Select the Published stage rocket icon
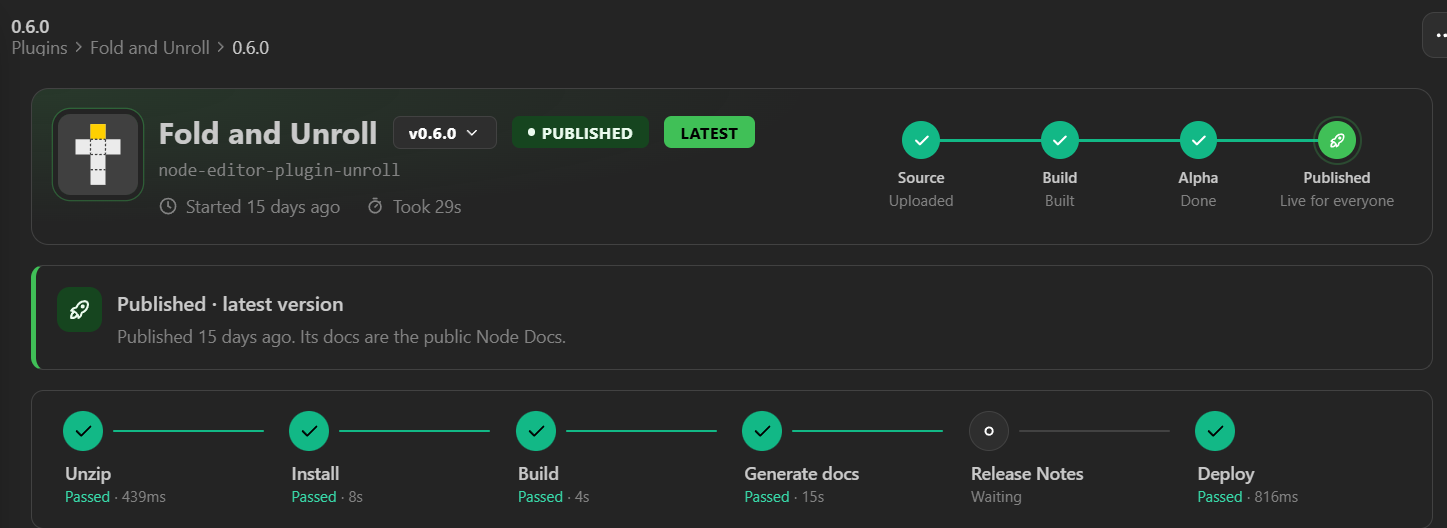Image resolution: width=1447 pixels, height=528 pixels. click(x=1337, y=141)
